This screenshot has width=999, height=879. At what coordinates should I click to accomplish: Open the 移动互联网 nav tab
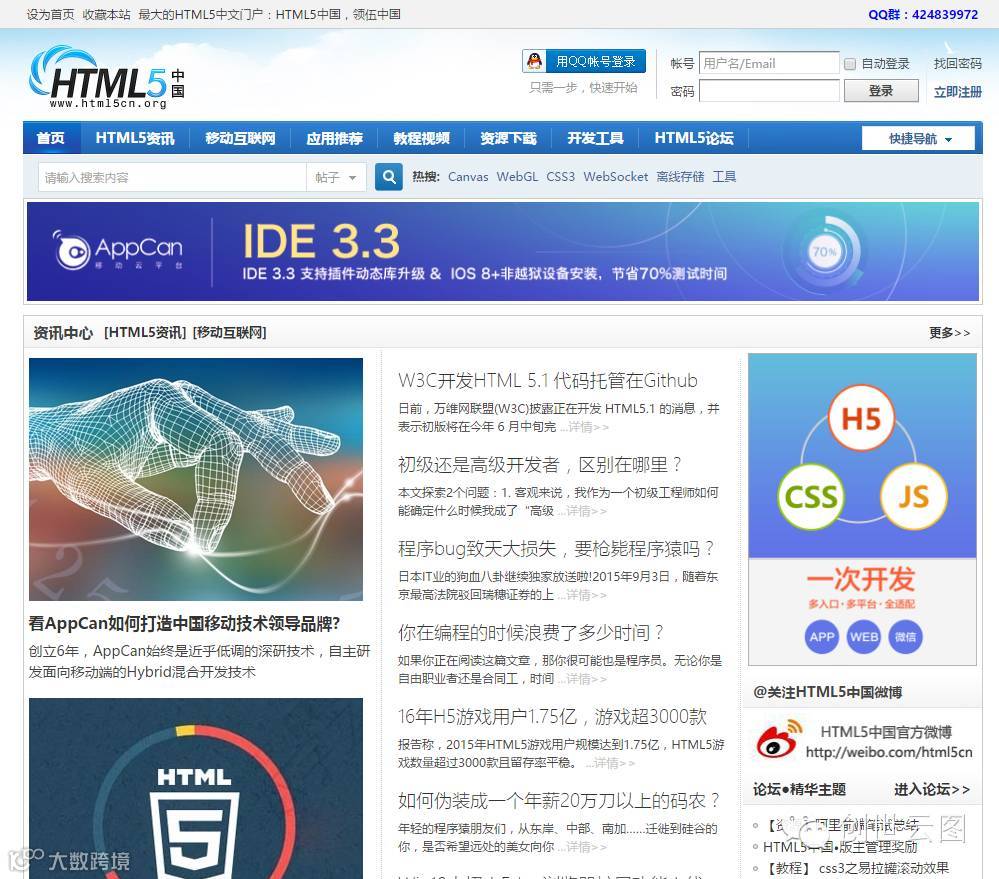point(240,138)
